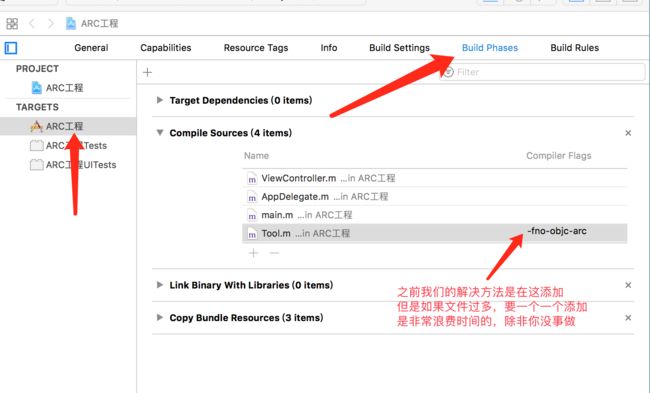Go back with the left chevron
This screenshot has width=650, height=393.
tap(32, 24)
